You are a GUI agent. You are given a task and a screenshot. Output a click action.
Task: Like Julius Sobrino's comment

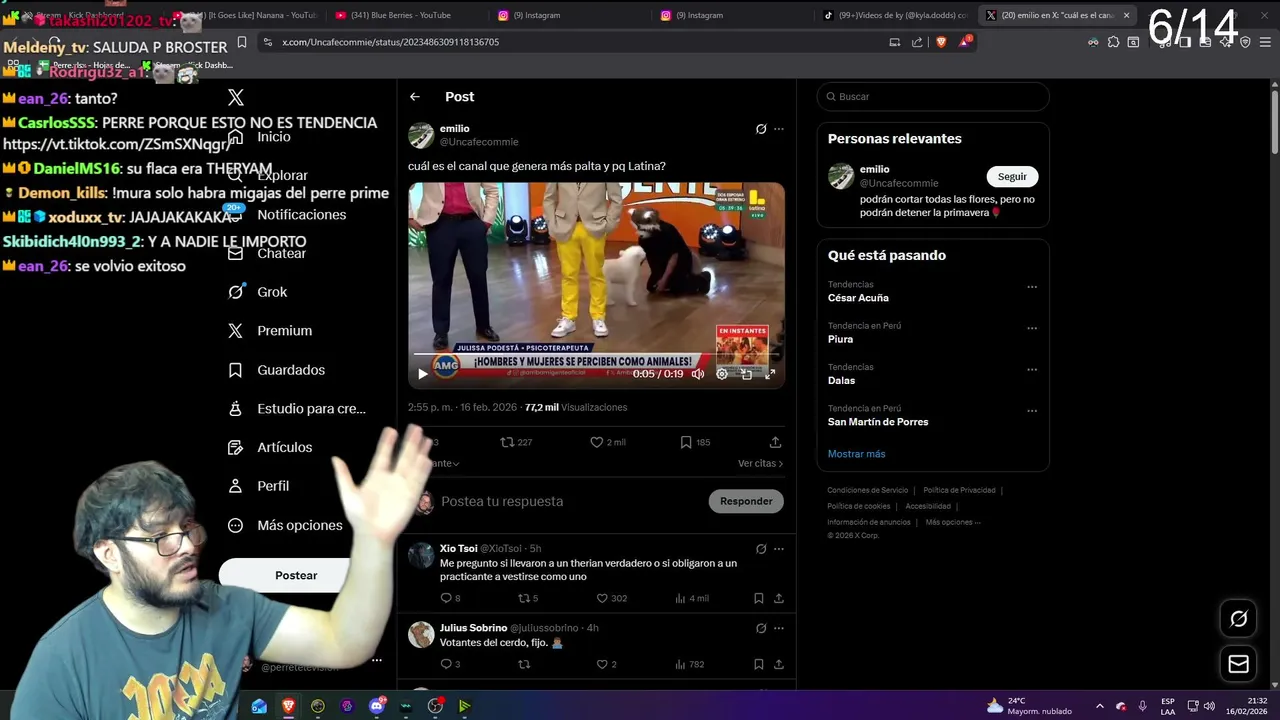tap(606, 664)
